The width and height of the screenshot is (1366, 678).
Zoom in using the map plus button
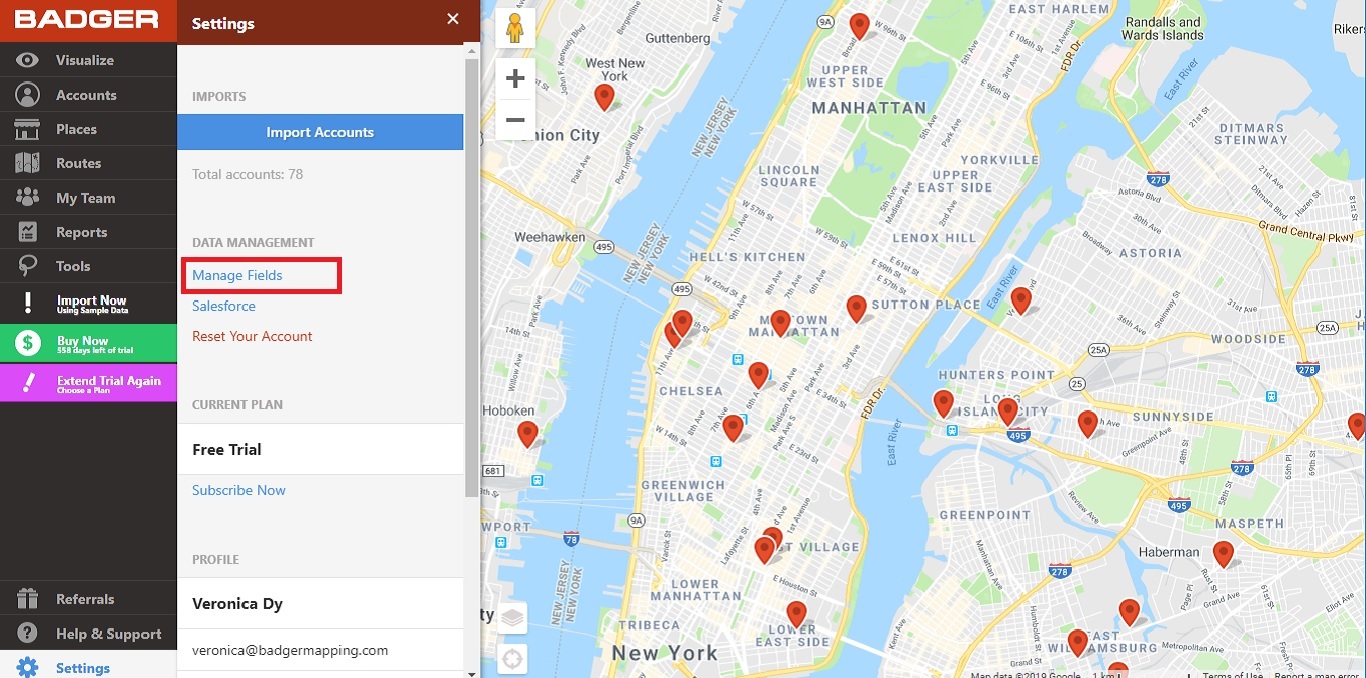pyautogui.click(x=514, y=78)
